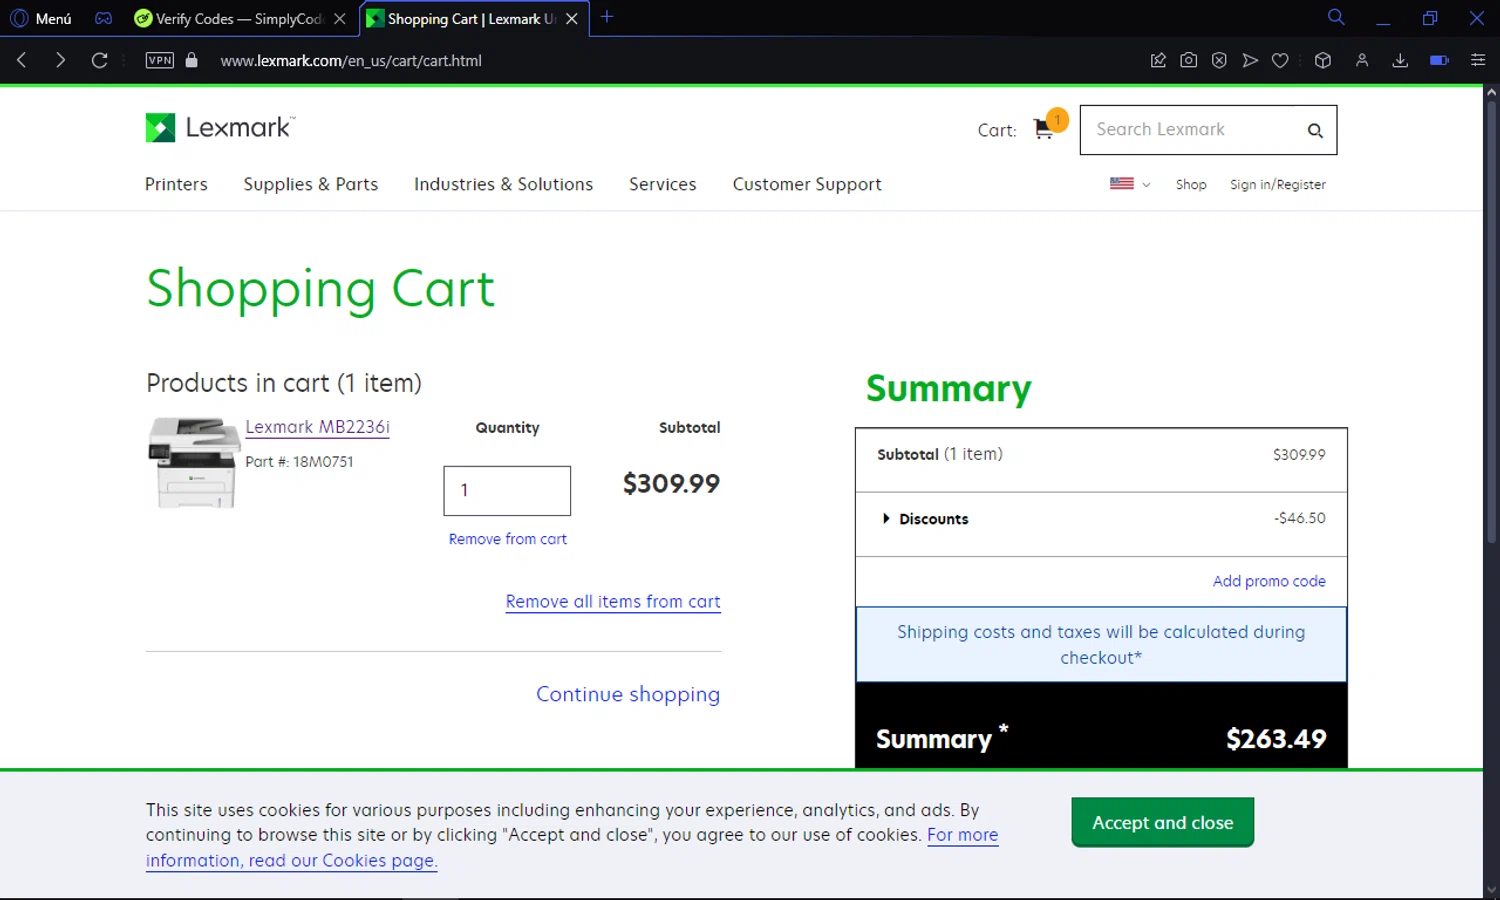This screenshot has height=900, width=1500.
Task: Click the Lexmark logo
Action: (x=220, y=127)
